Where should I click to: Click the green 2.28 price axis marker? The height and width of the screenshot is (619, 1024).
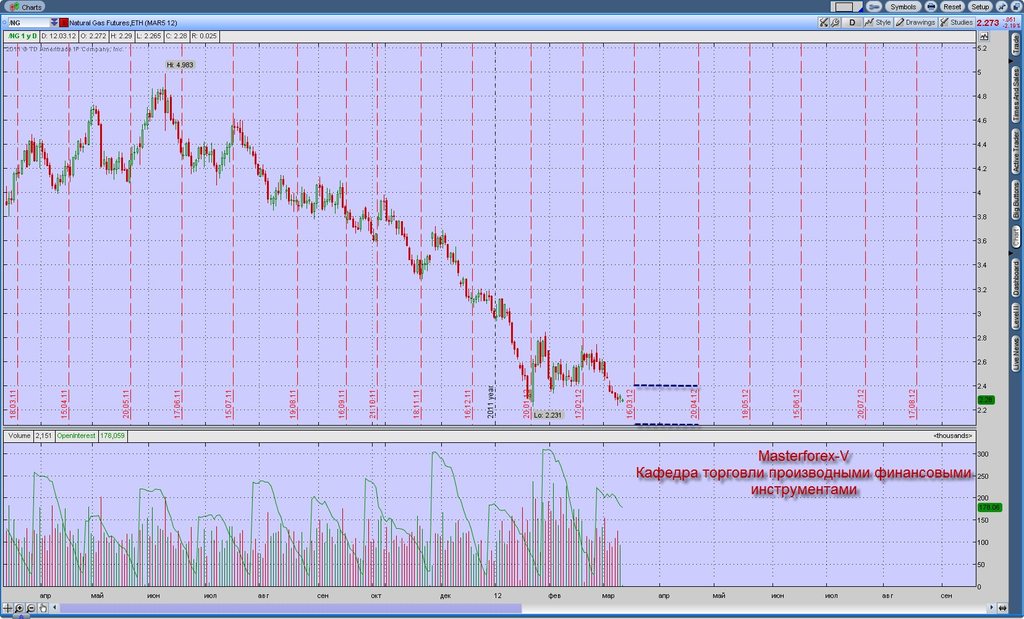point(986,400)
